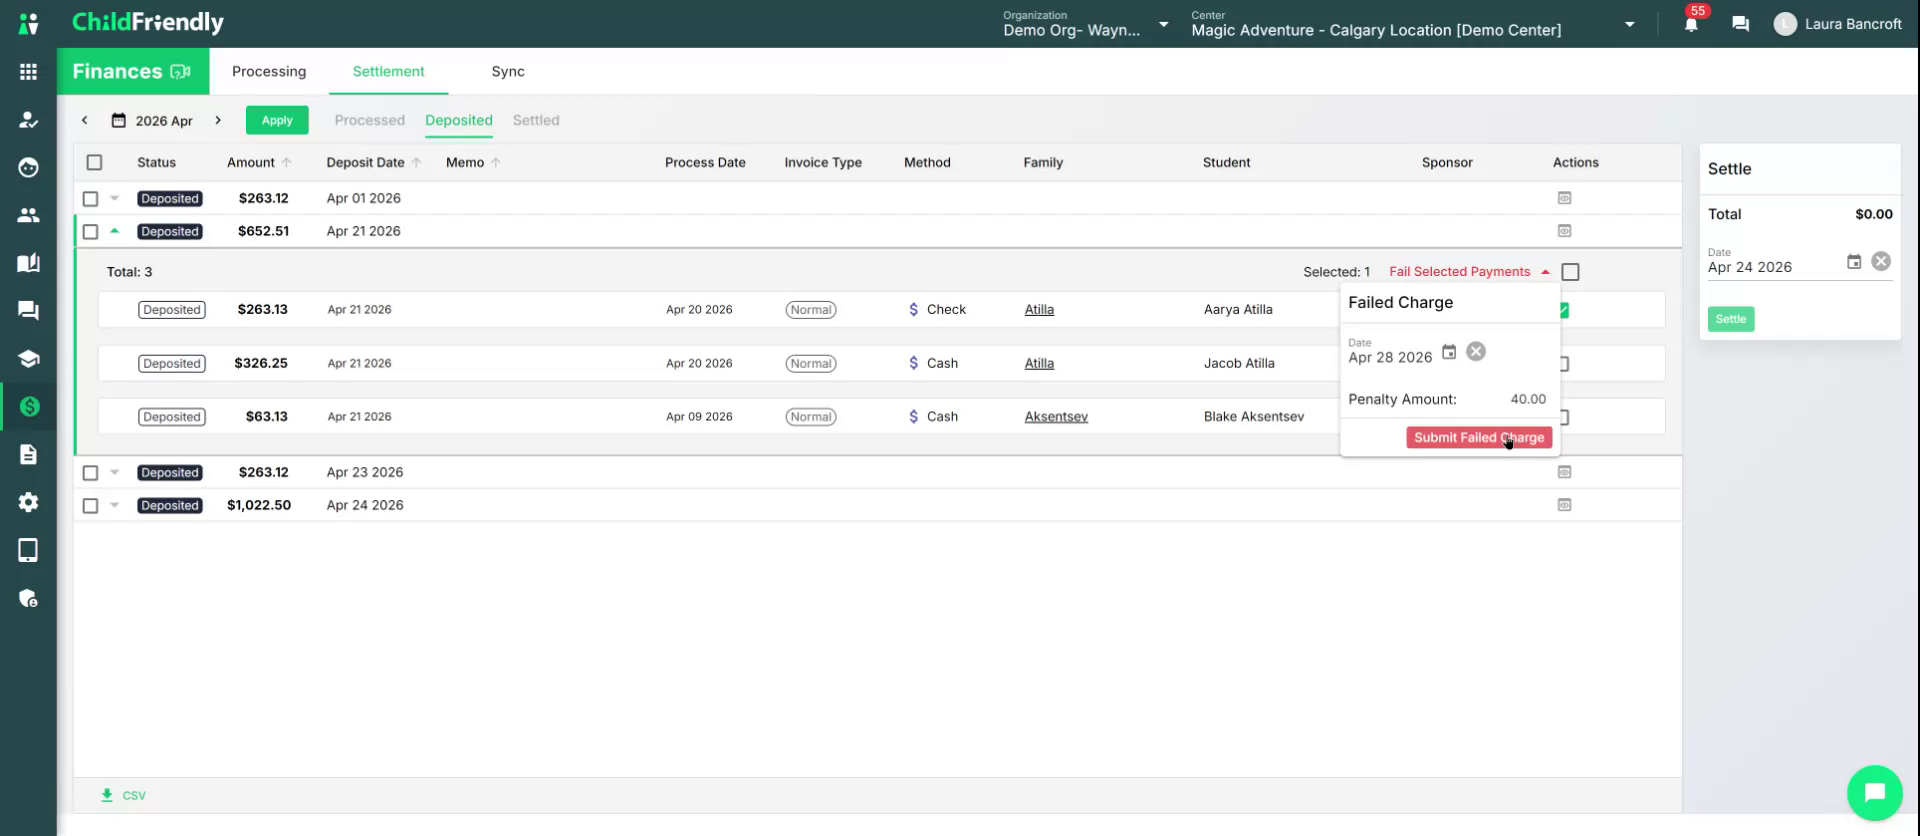Click the ChildFriendly logo
The image size is (1920, 836).
pyautogui.click(x=148, y=23)
